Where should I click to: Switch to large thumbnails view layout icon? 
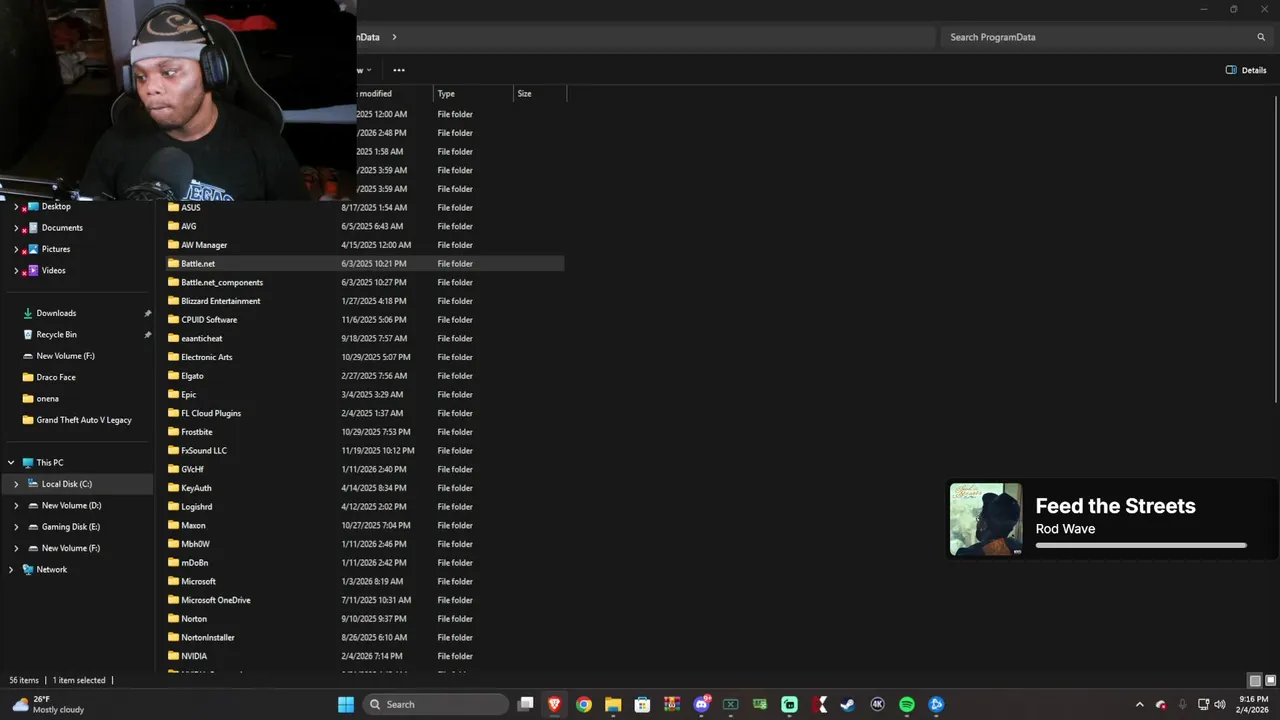[x=1270, y=680]
